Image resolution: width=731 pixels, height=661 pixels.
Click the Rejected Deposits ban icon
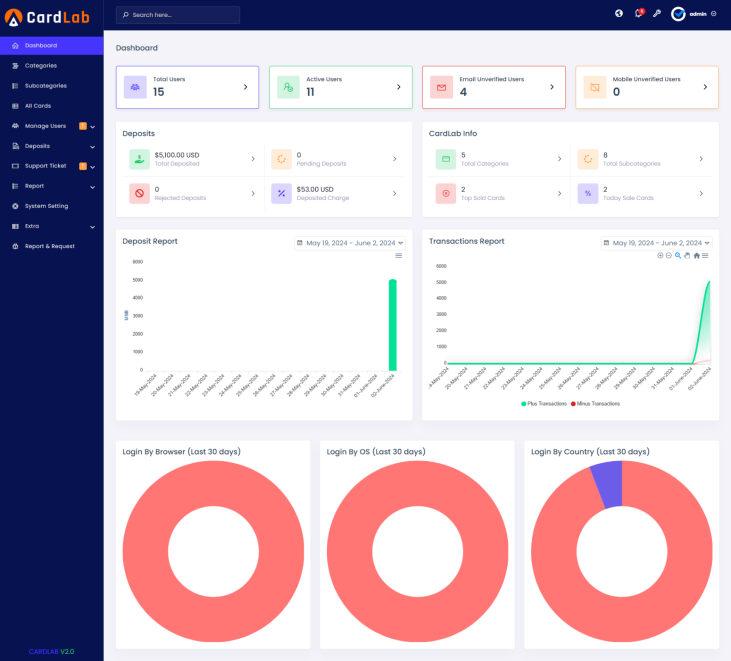[139, 193]
